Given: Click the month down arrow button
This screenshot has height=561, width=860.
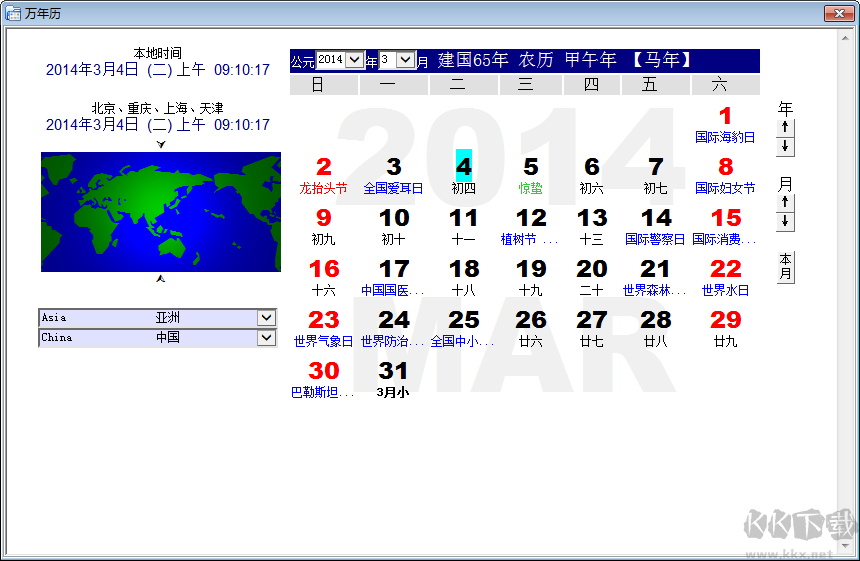Looking at the screenshot, I should click(785, 222).
